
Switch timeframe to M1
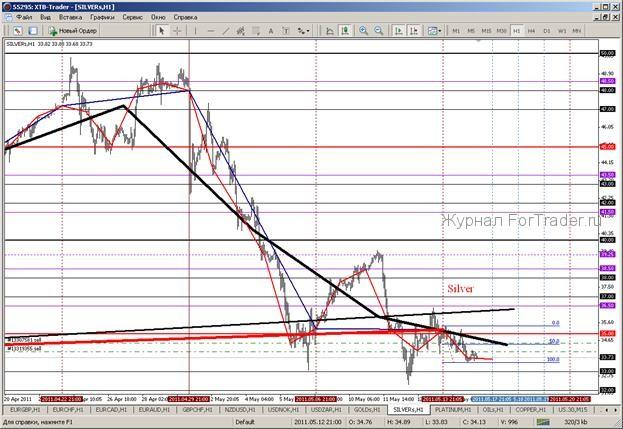456,31
